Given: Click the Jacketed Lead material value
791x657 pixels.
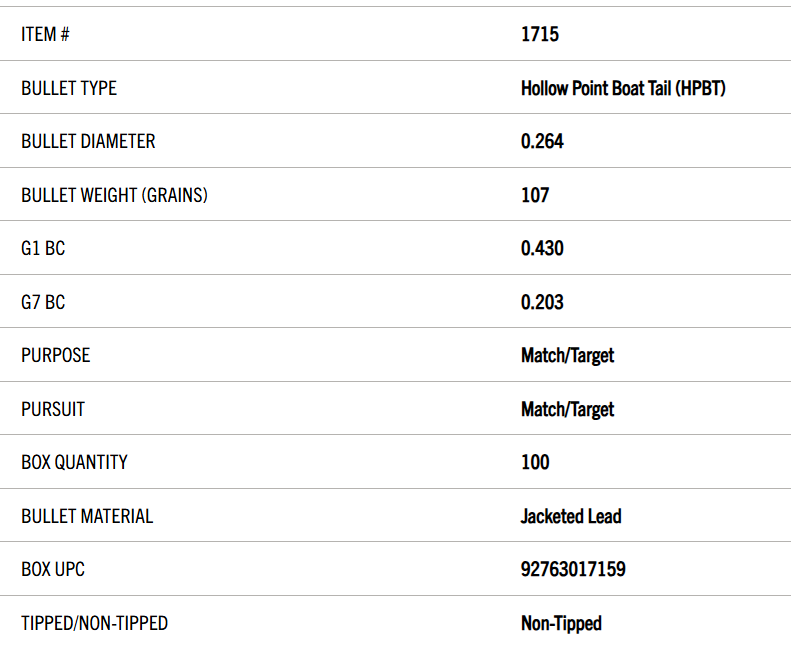Looking at the screenshot, I should point(571,516).
